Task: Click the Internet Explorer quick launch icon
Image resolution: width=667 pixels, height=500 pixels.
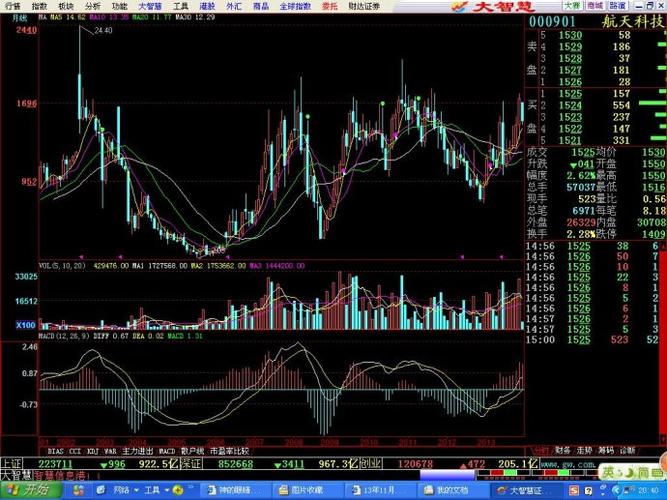Action: (x=100, y=490)
